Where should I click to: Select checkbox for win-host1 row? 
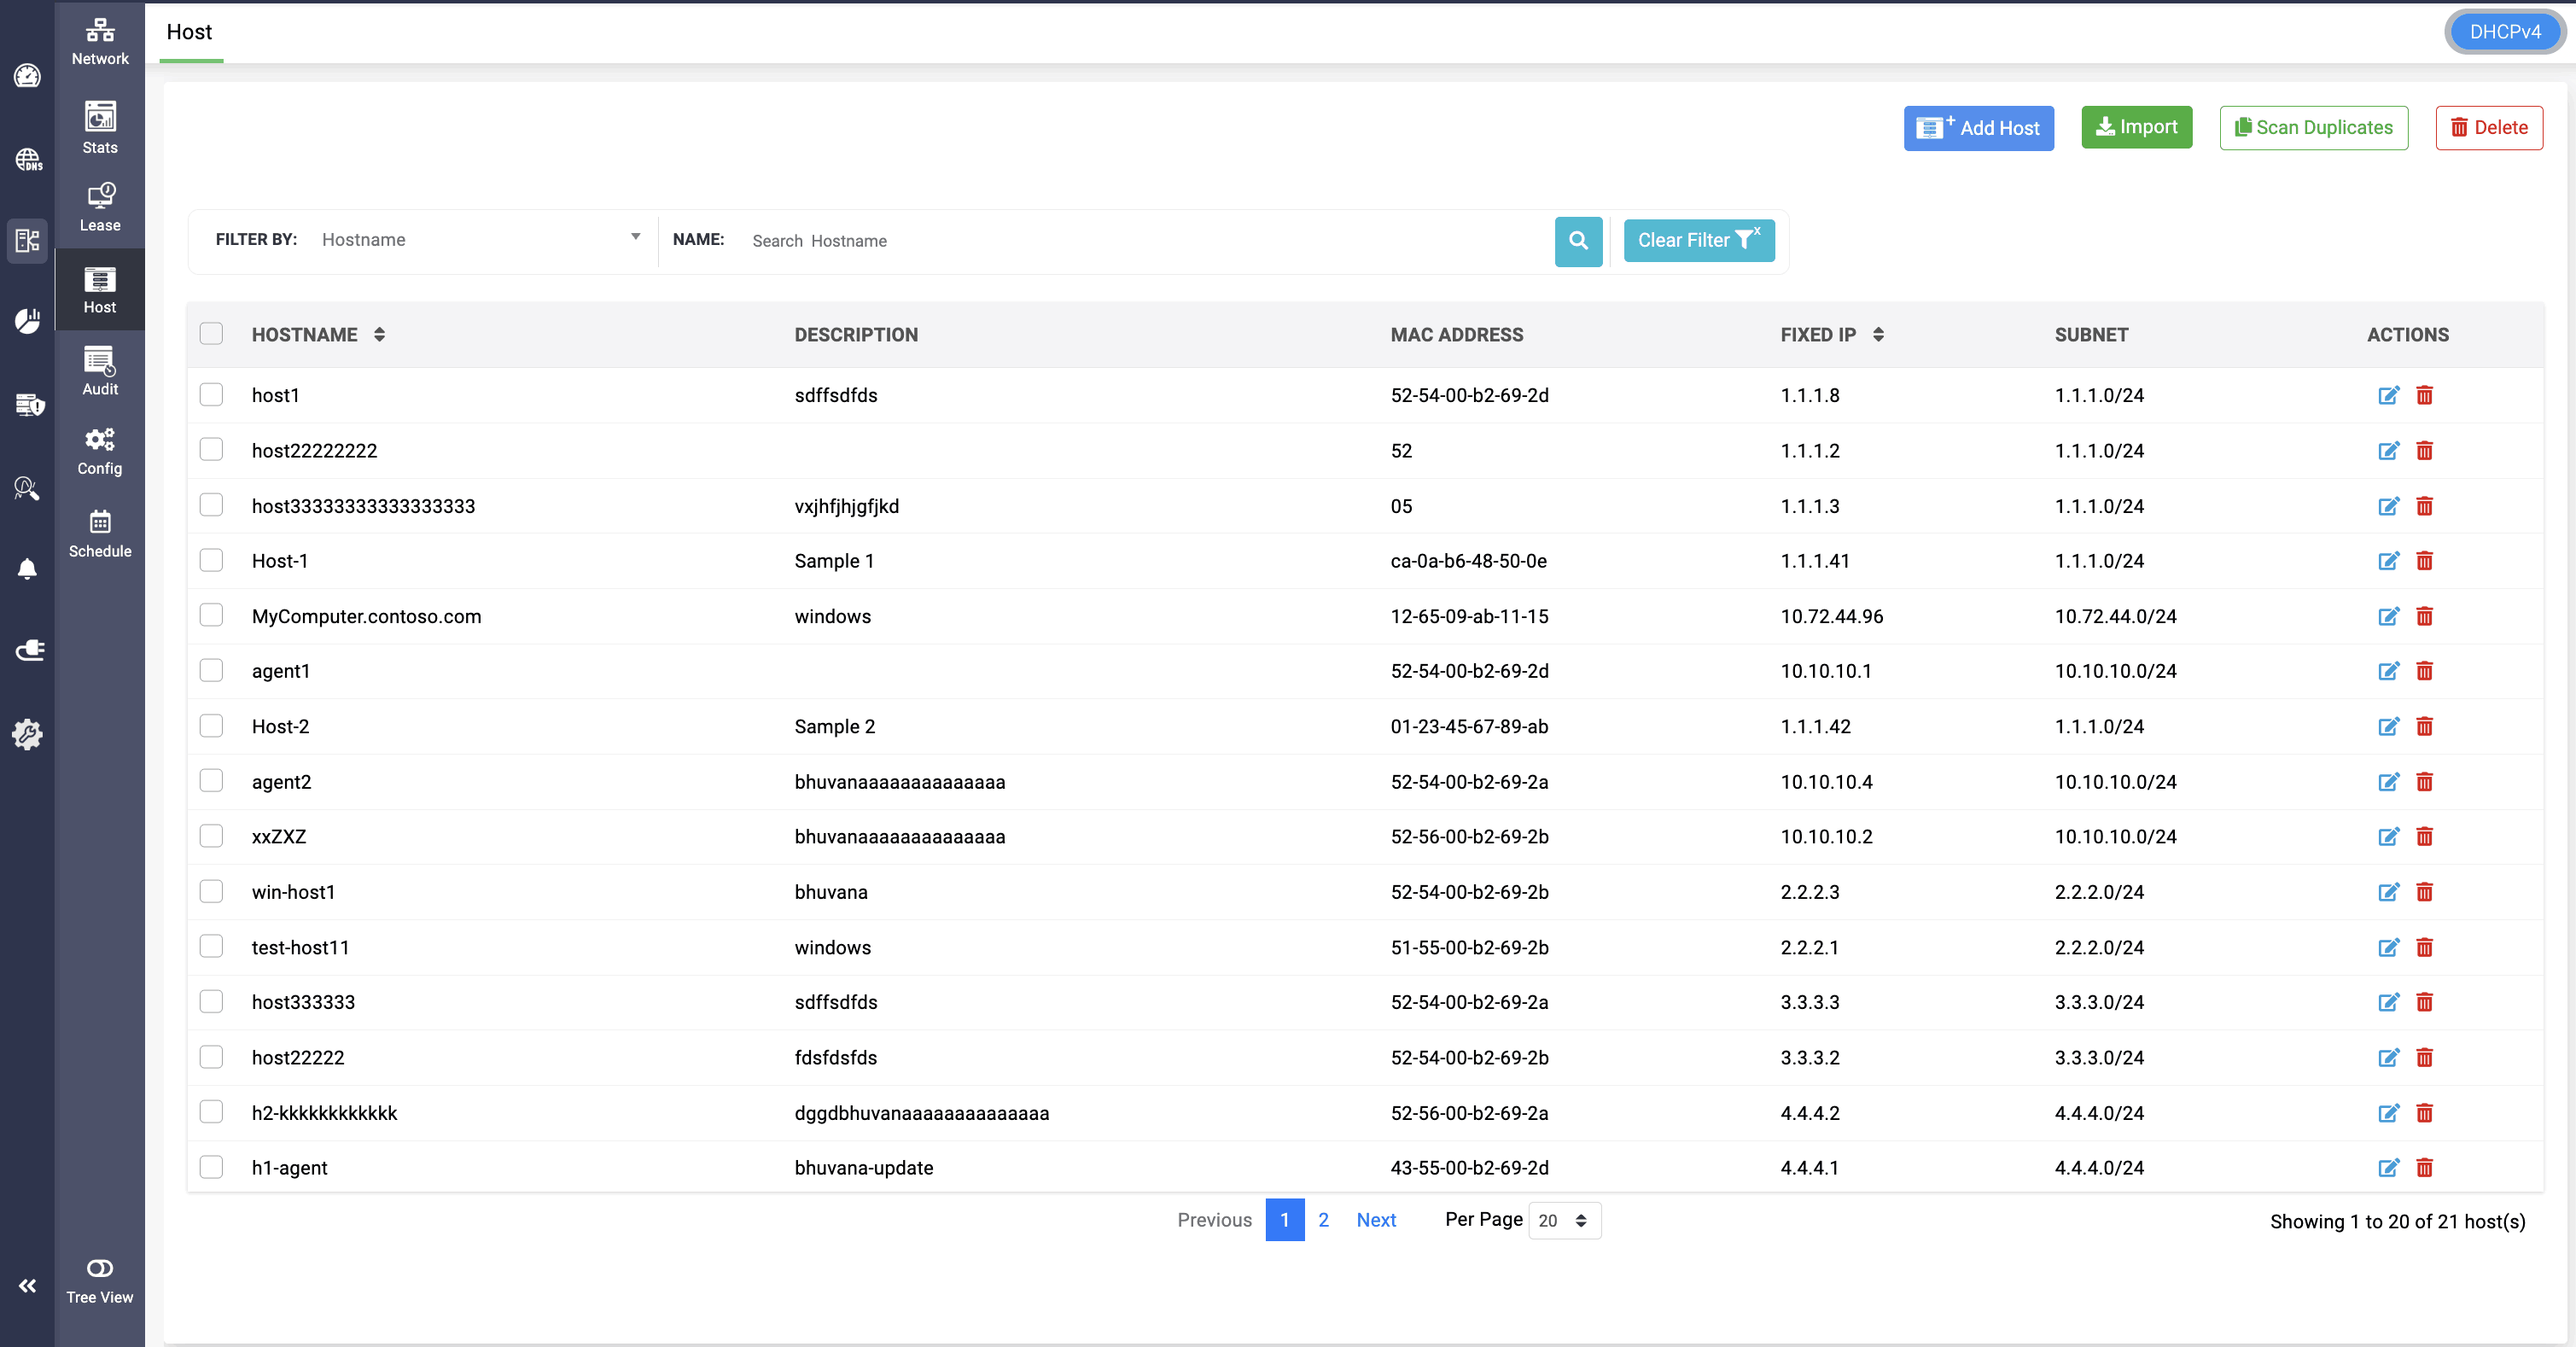[x=211, y=891]
